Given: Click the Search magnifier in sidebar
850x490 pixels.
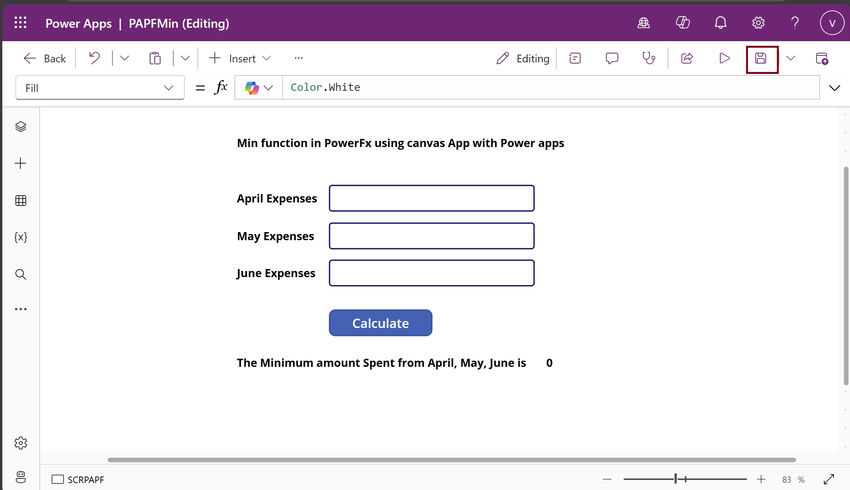Looking at the screenshot, I should [x=21, y=274].
